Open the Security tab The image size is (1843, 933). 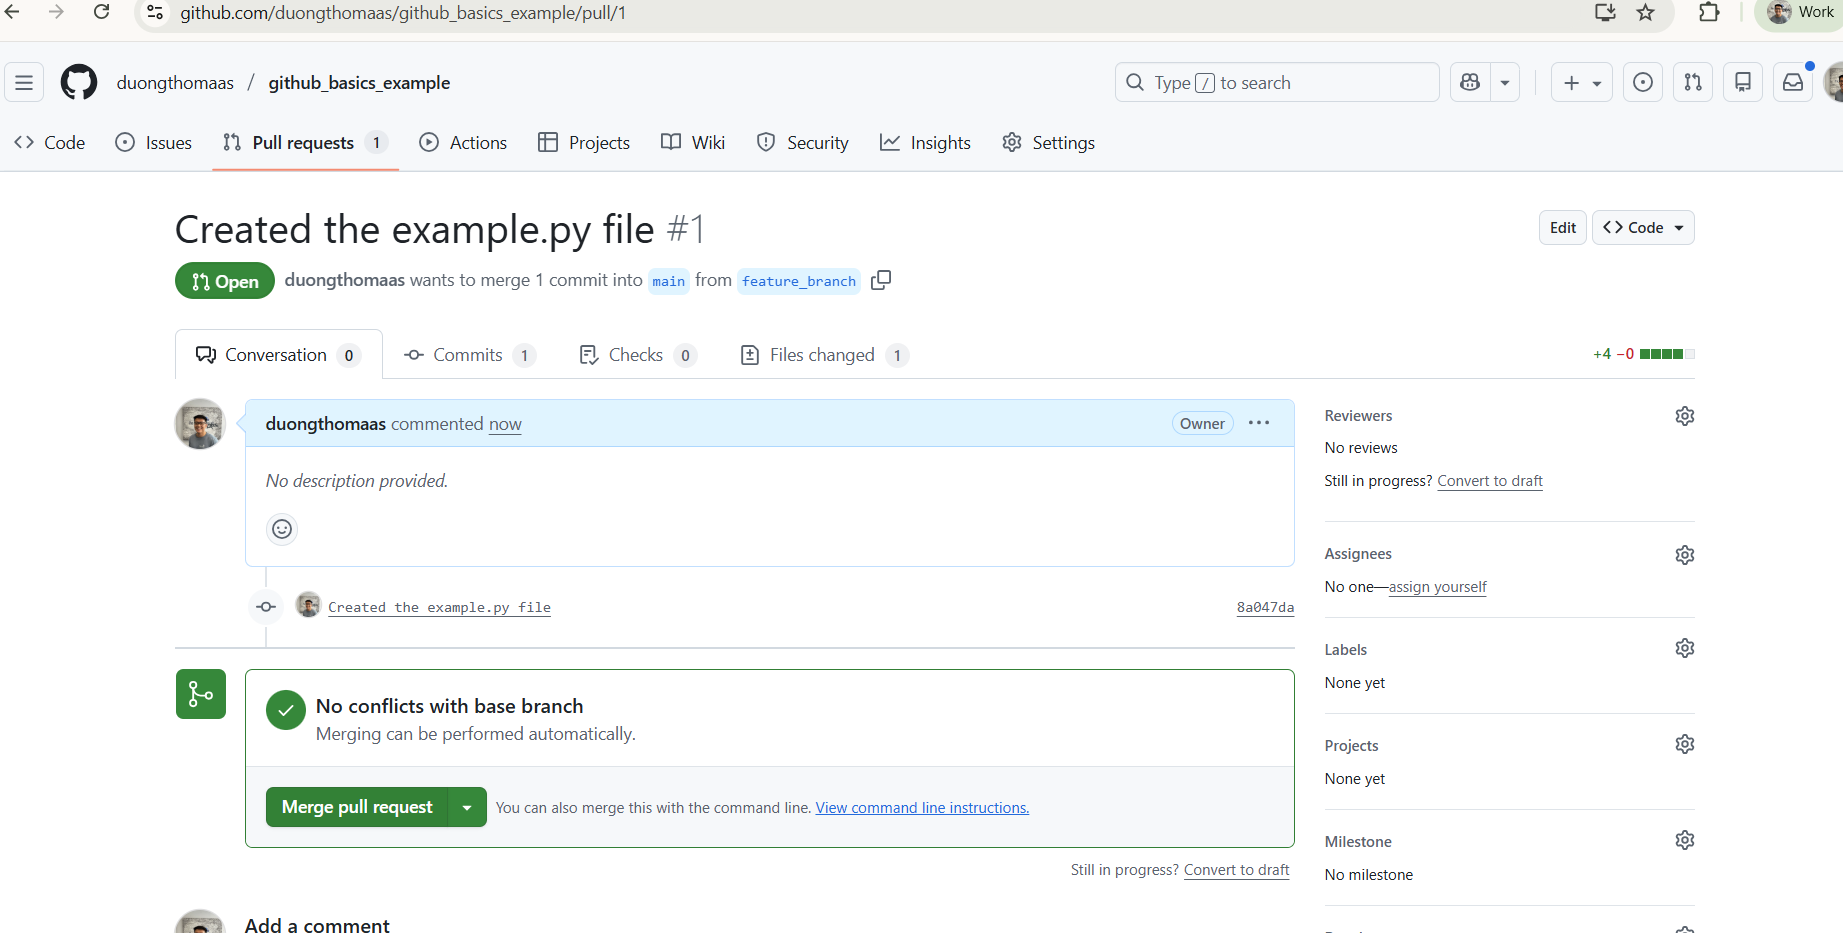click(x=803, y=143)
